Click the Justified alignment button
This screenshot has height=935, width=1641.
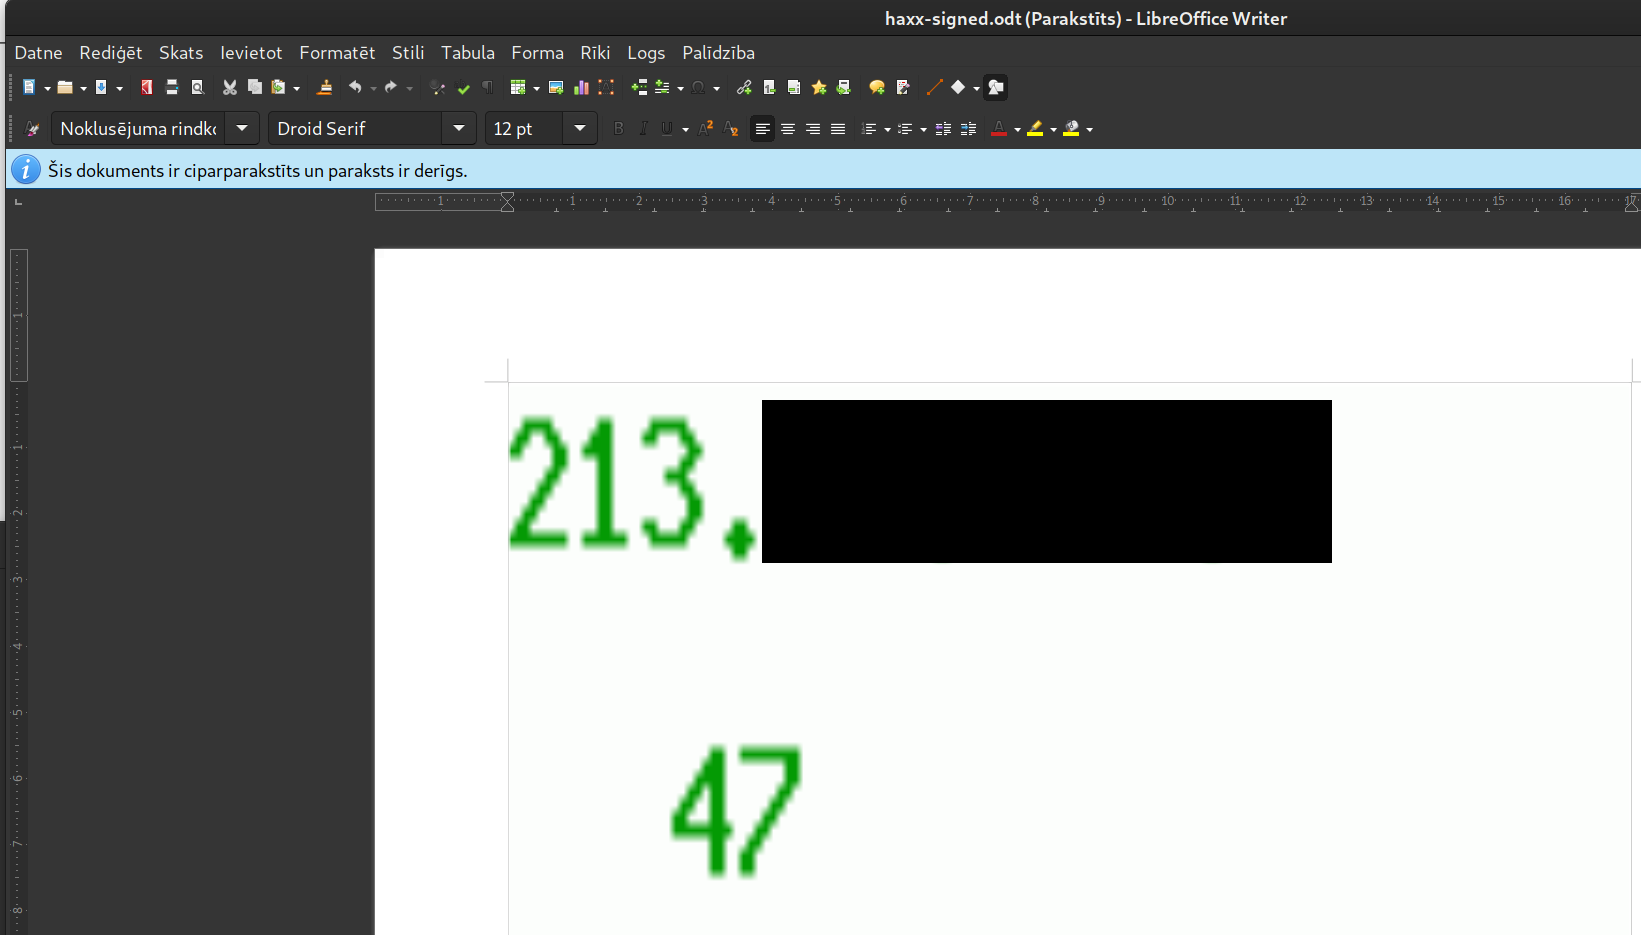[x=838, y=129]
